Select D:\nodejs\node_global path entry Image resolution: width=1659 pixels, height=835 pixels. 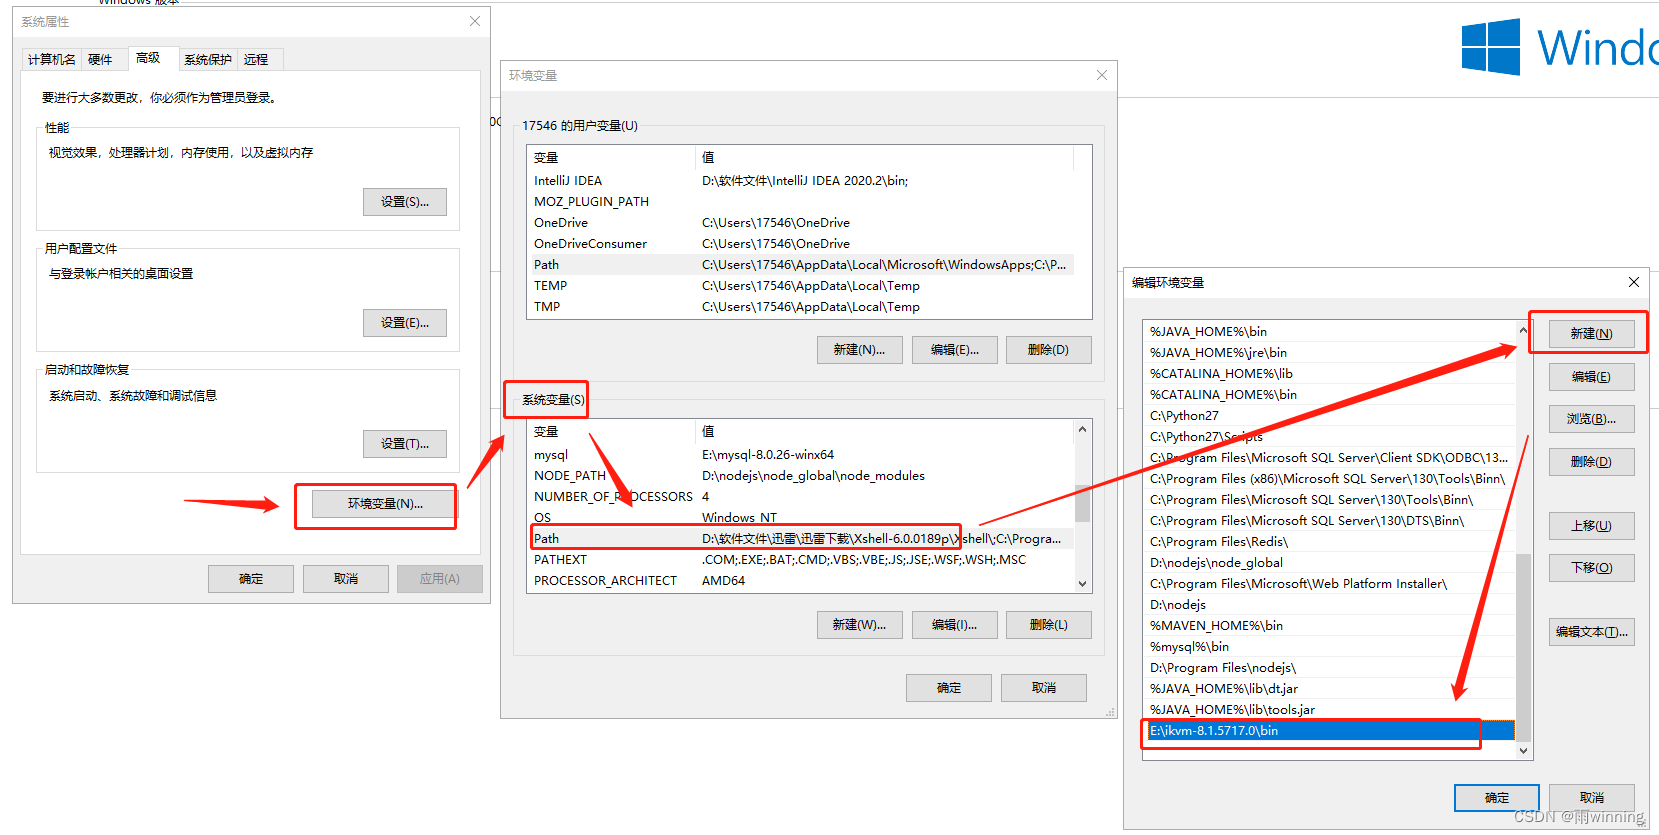1329,563
